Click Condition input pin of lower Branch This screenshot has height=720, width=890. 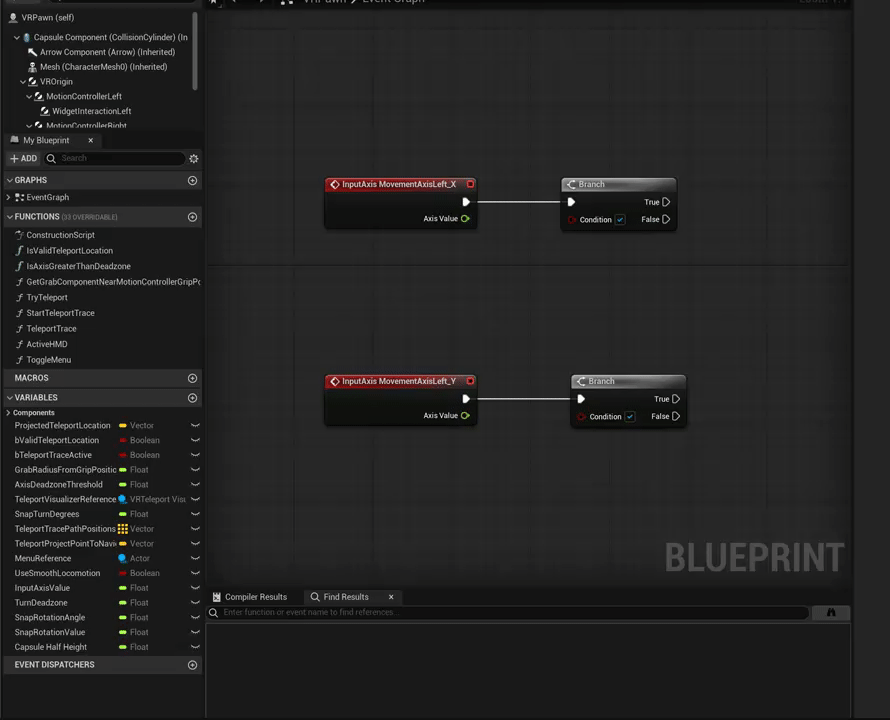pos(581,417)
